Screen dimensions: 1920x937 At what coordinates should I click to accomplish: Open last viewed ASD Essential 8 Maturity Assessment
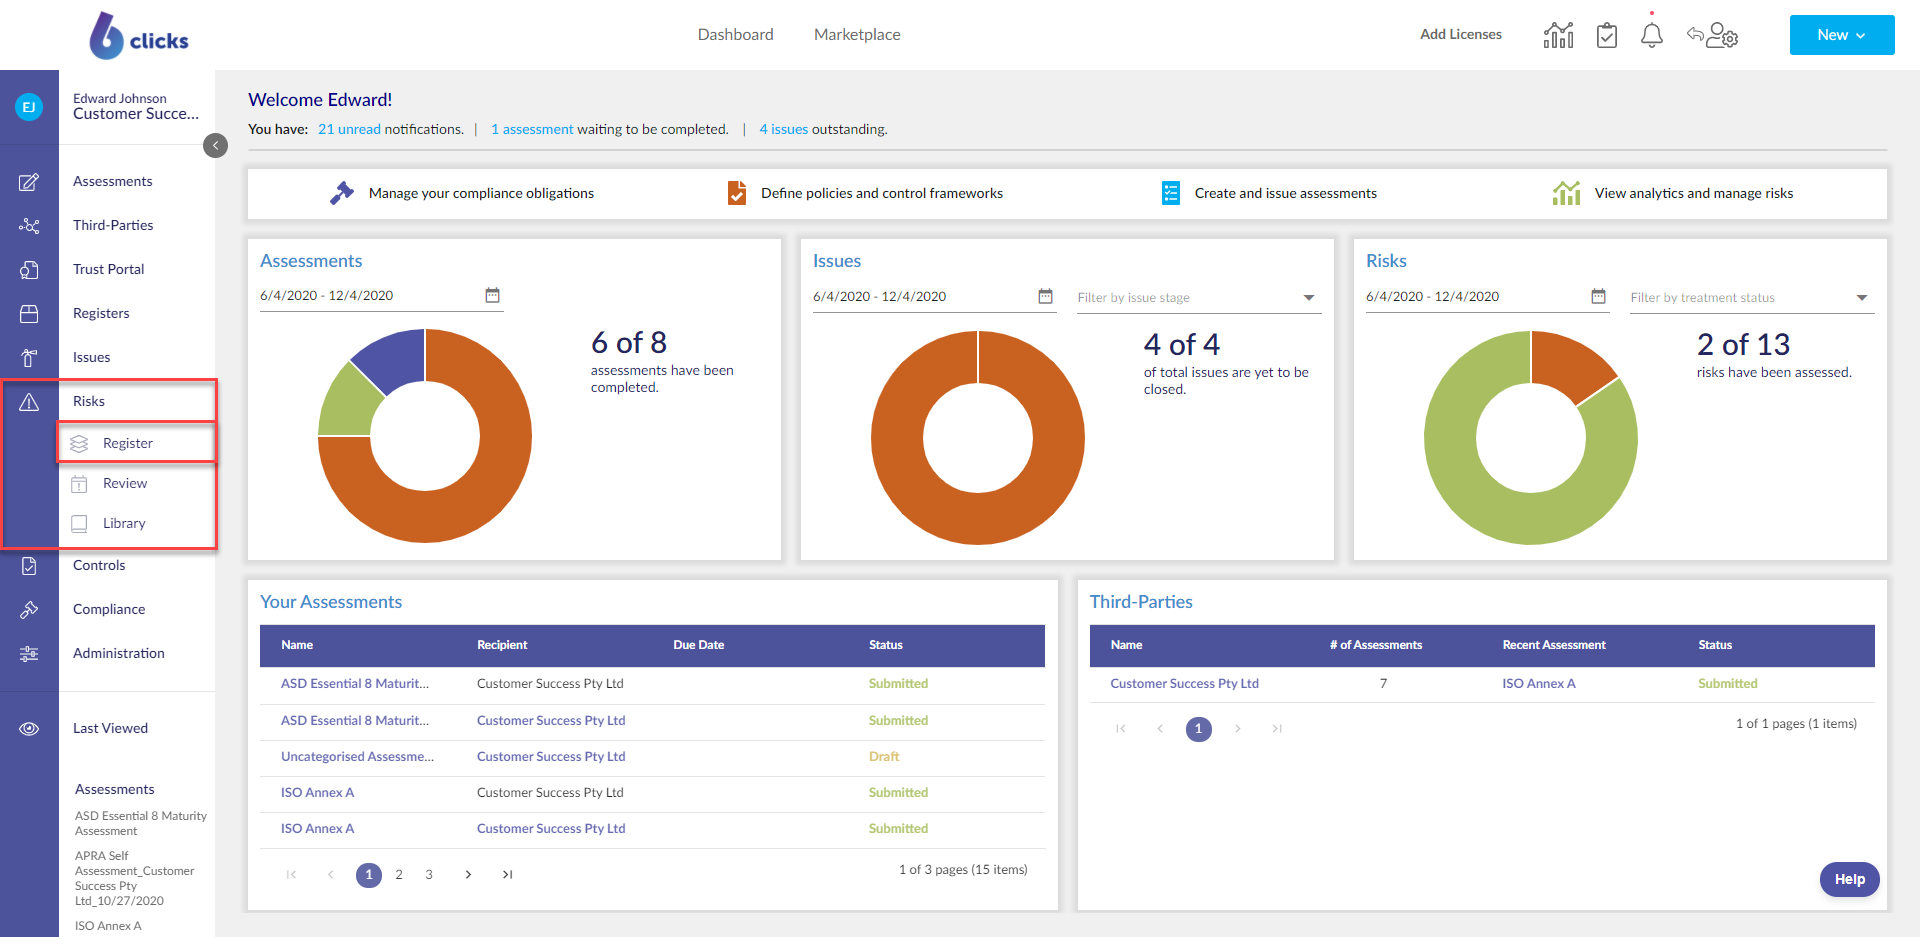click(140, 824)
